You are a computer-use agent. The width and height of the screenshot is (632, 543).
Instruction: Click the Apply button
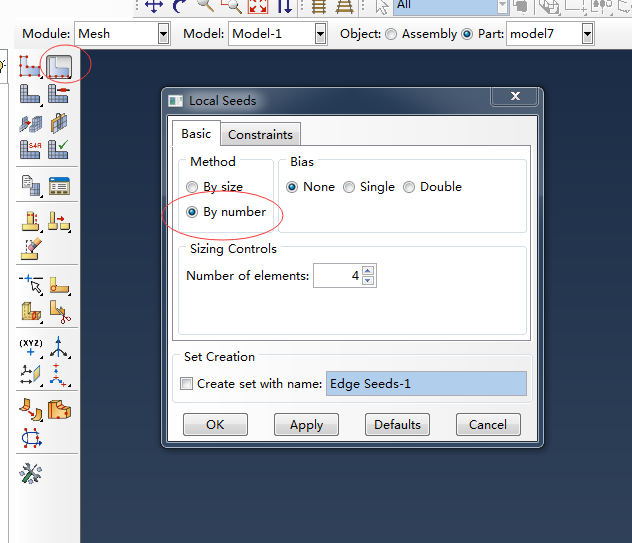(306, 424)
